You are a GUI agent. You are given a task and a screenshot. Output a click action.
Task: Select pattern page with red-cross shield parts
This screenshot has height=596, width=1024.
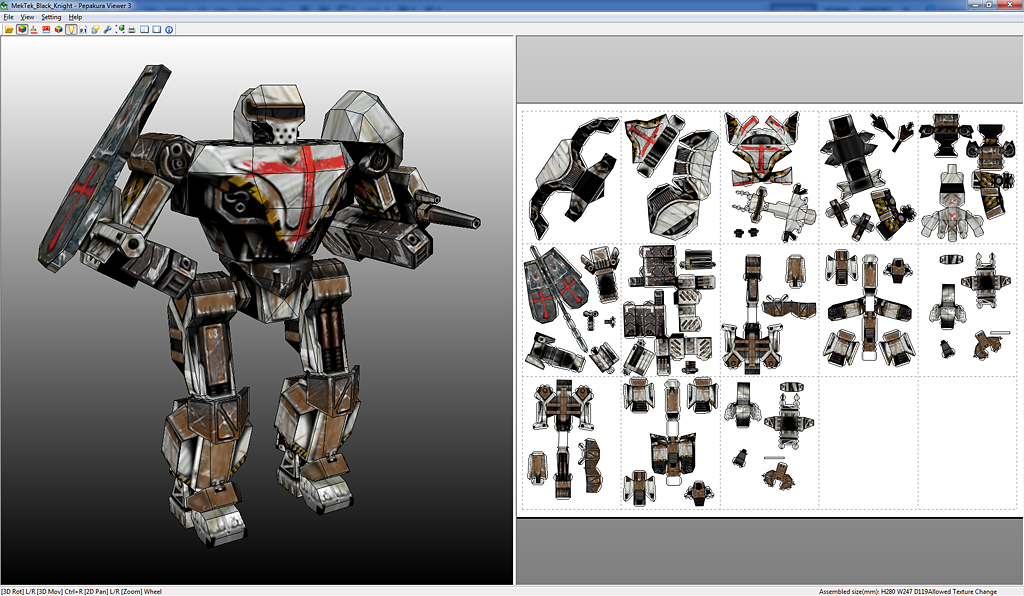572,309
